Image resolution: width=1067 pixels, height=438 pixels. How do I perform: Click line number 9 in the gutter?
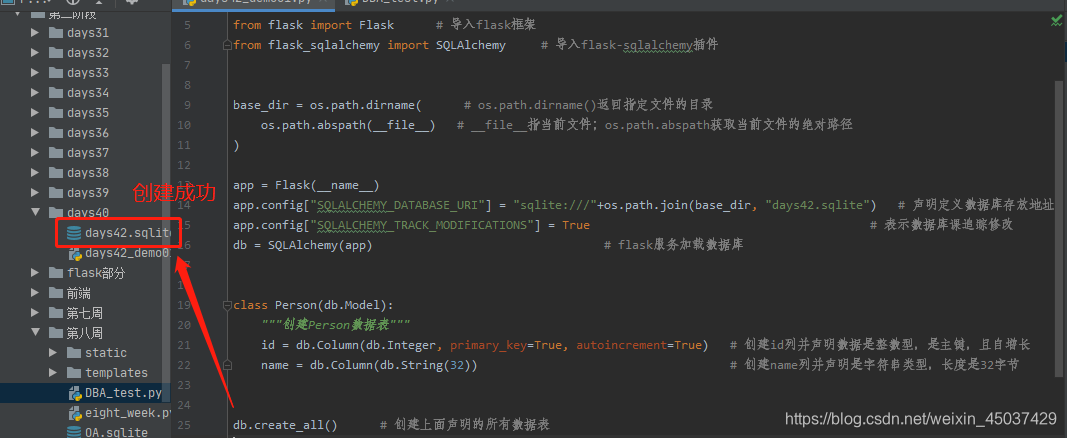pos(188,105)
